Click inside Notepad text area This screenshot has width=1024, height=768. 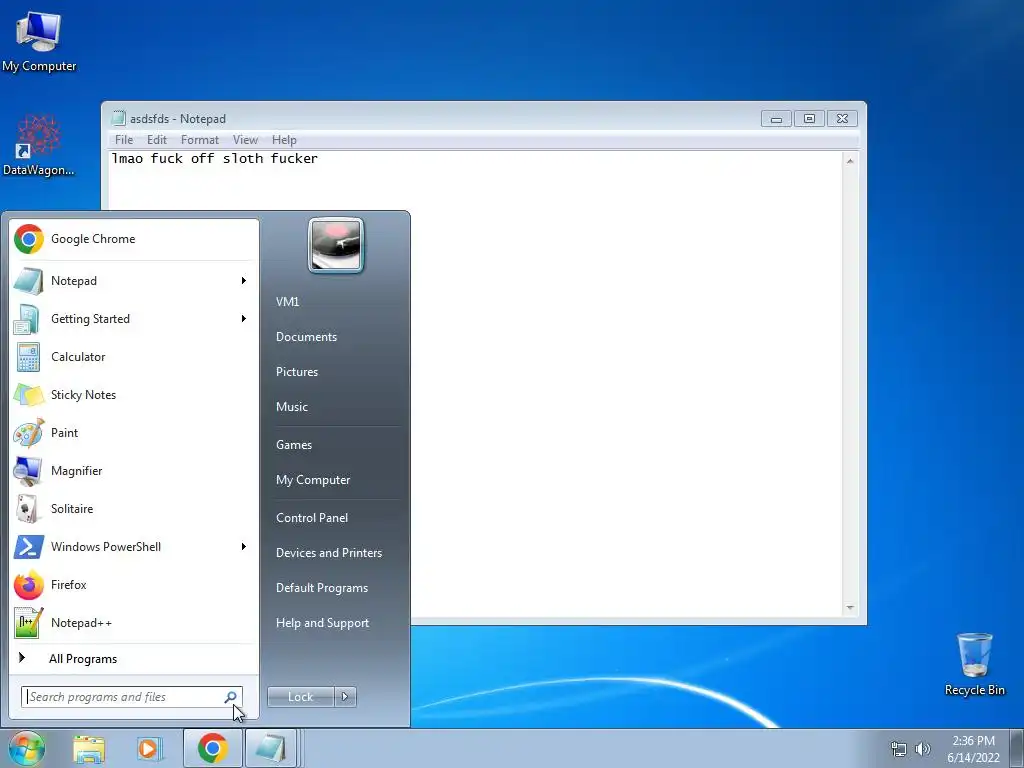click(475, 384)
